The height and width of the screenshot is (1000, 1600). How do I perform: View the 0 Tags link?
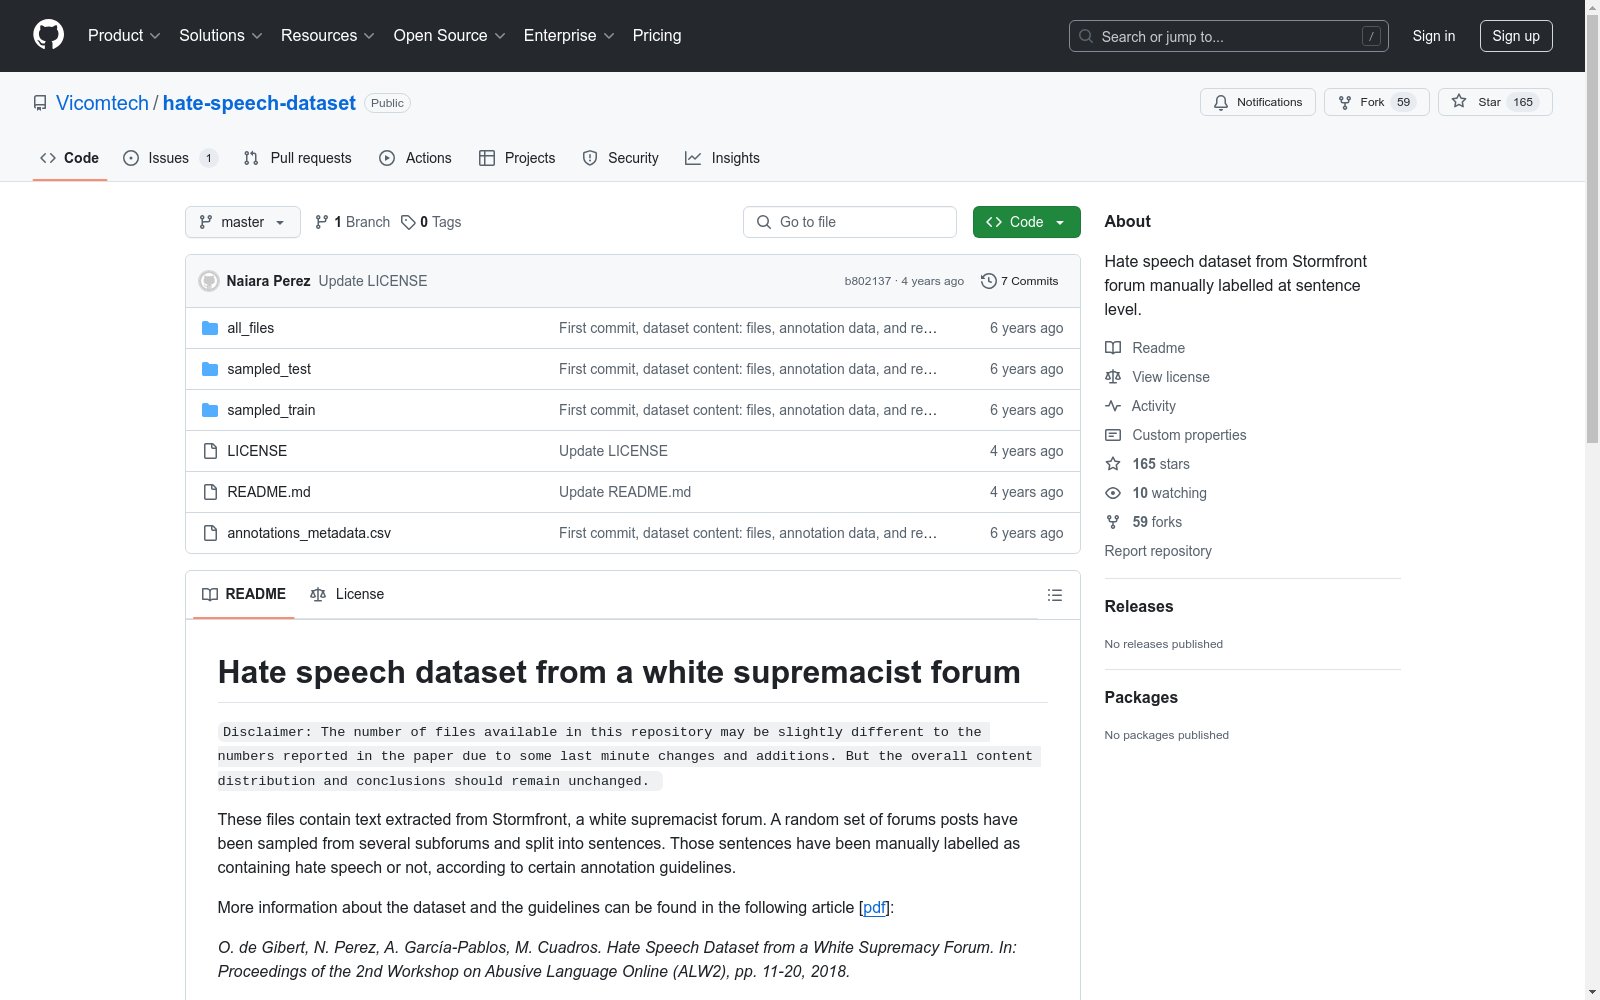pyautogui.click(x=431, y=222)
